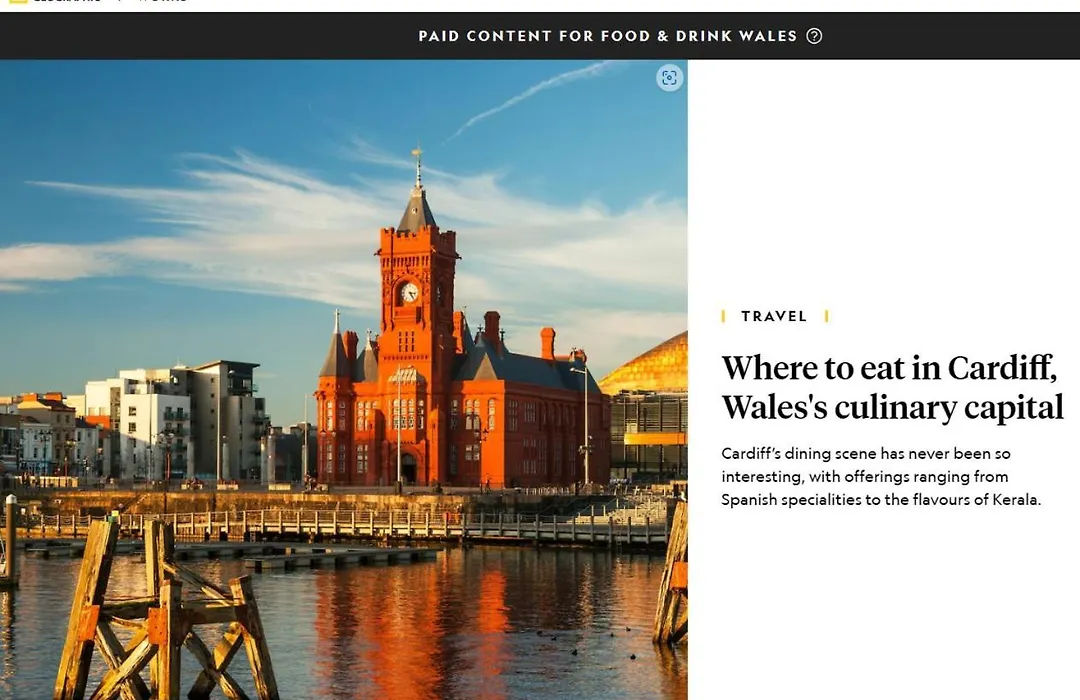Click the weather vane atop the tower
Image resolution: width=1080 pixels, height=700 pixels.
(x=417, y=156)
